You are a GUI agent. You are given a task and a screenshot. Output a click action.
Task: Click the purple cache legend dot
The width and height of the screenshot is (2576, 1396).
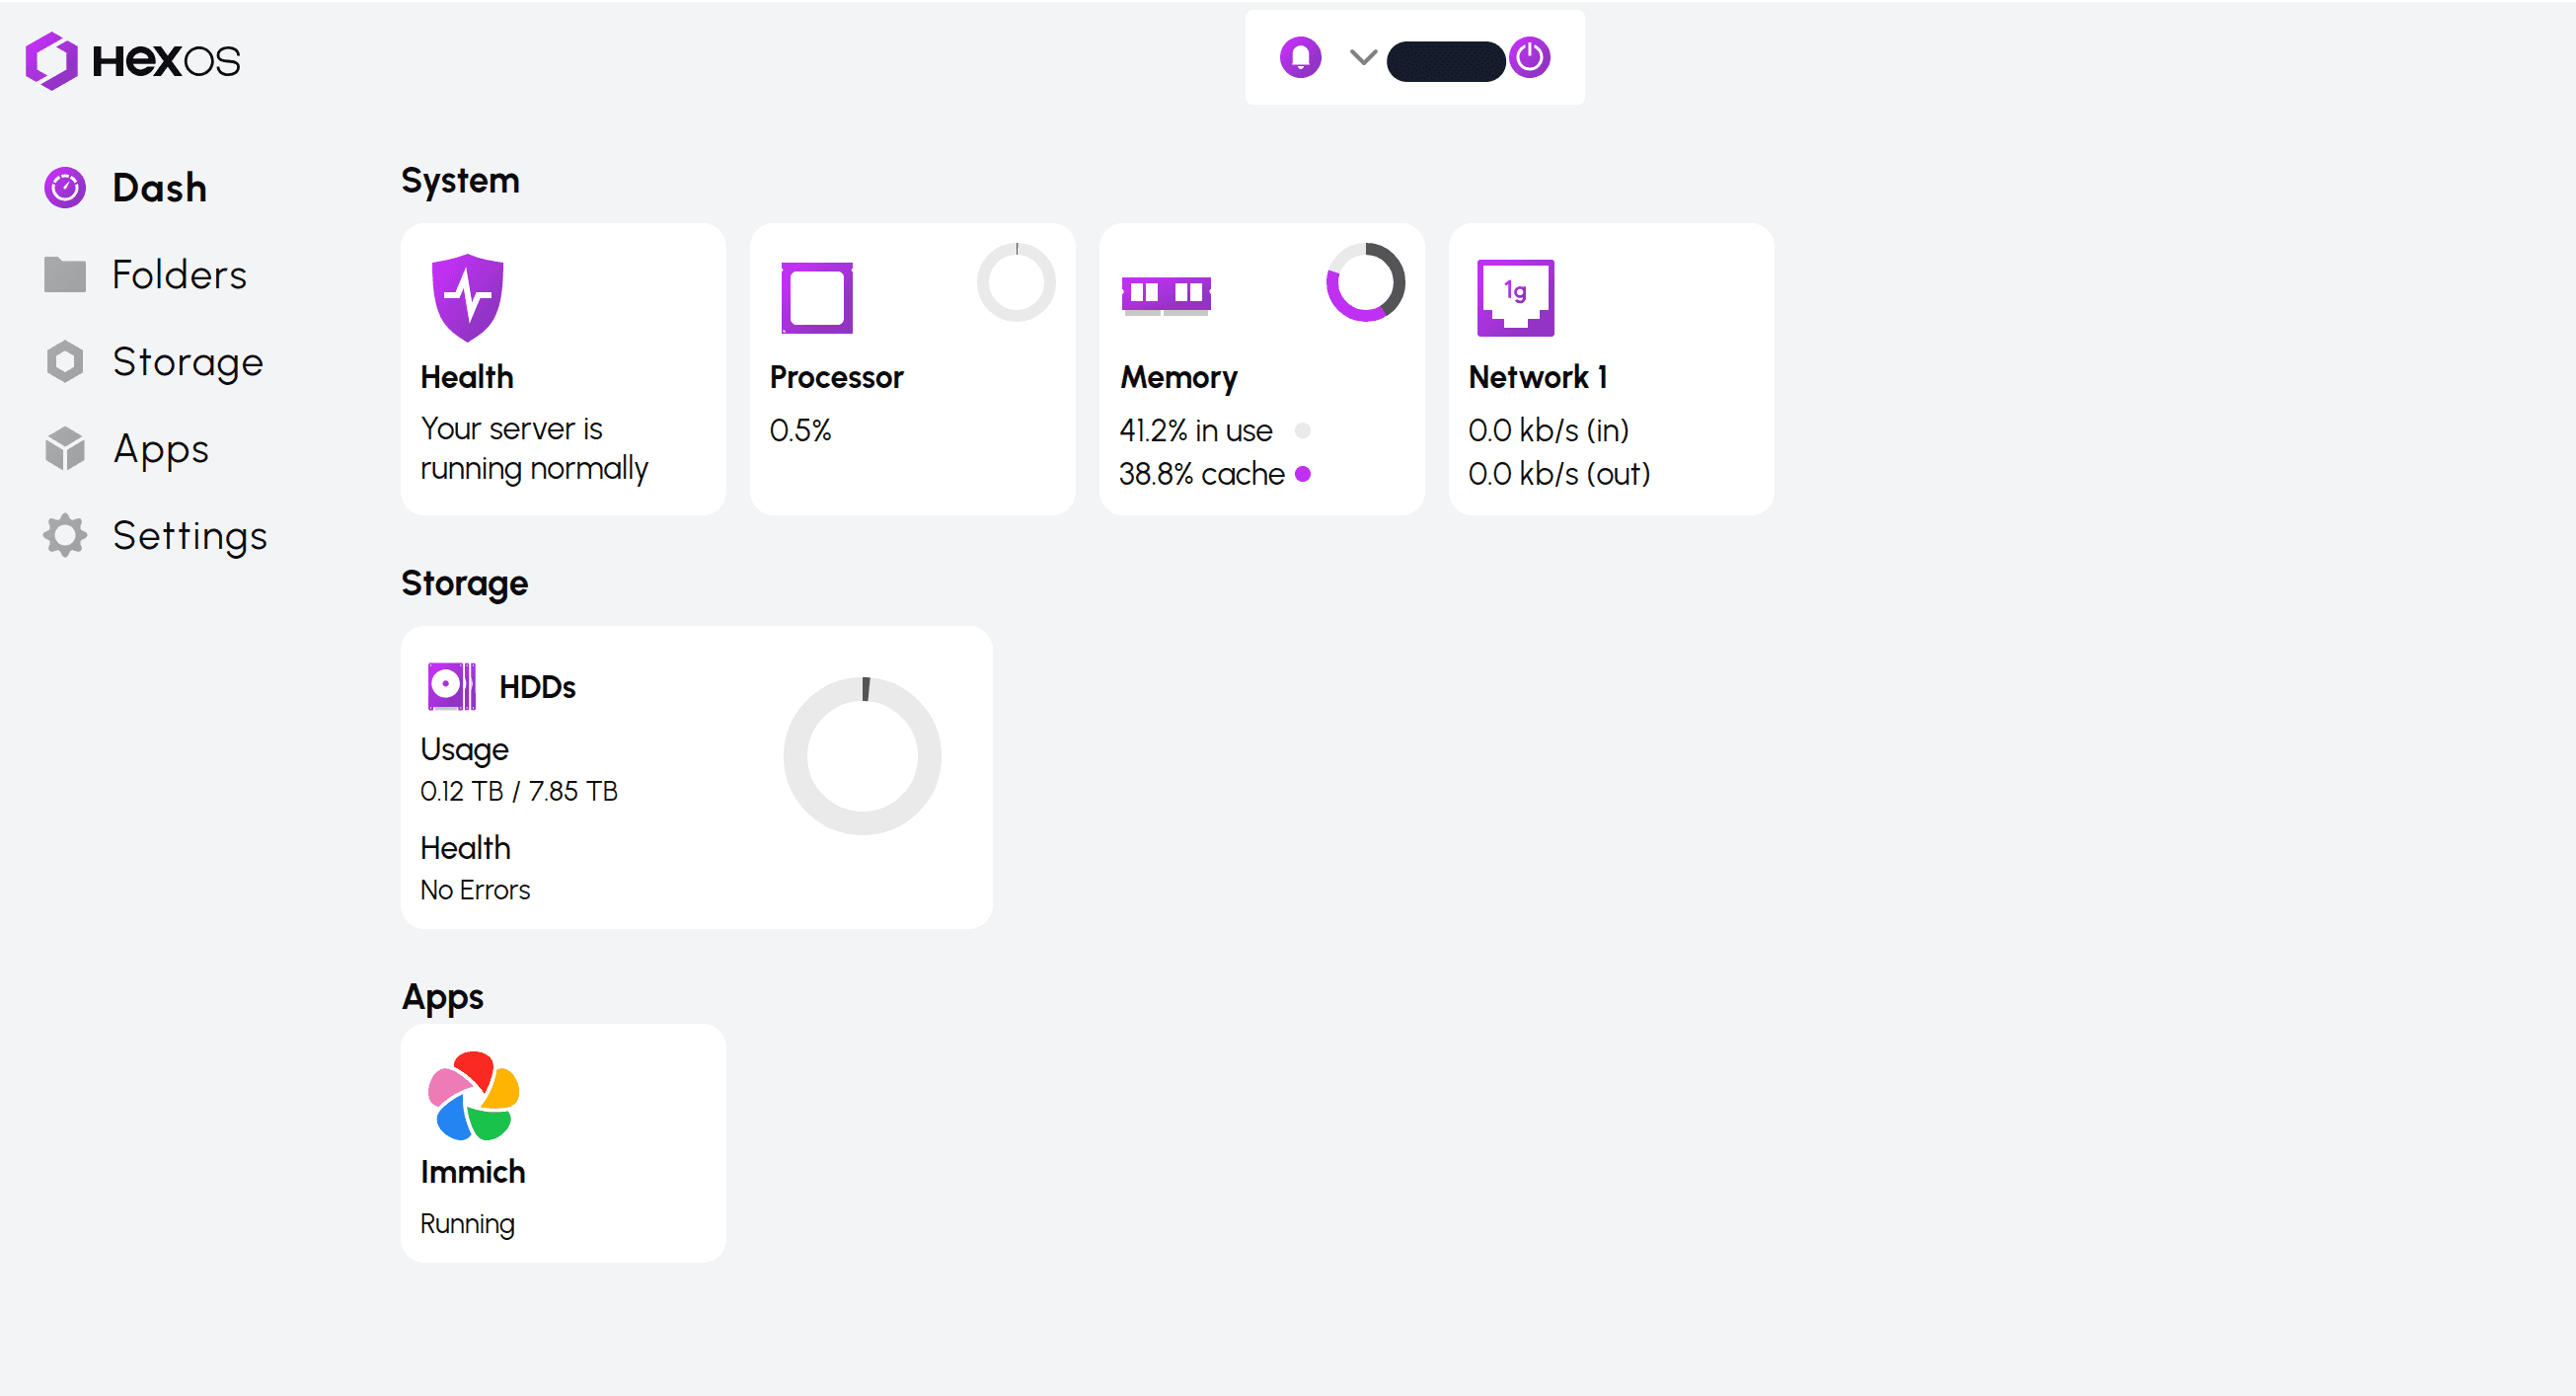pos(1303,473)
